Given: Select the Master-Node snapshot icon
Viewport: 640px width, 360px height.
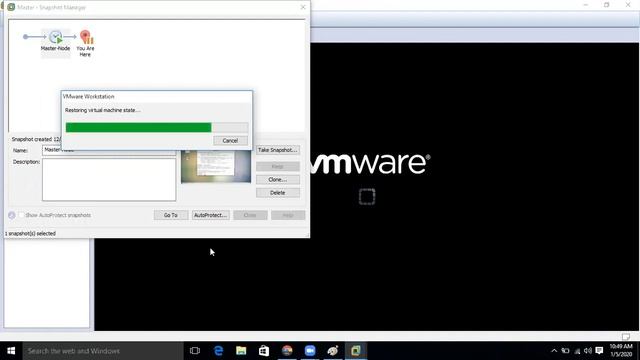Looking at the screenshot, I should [56, 38].
